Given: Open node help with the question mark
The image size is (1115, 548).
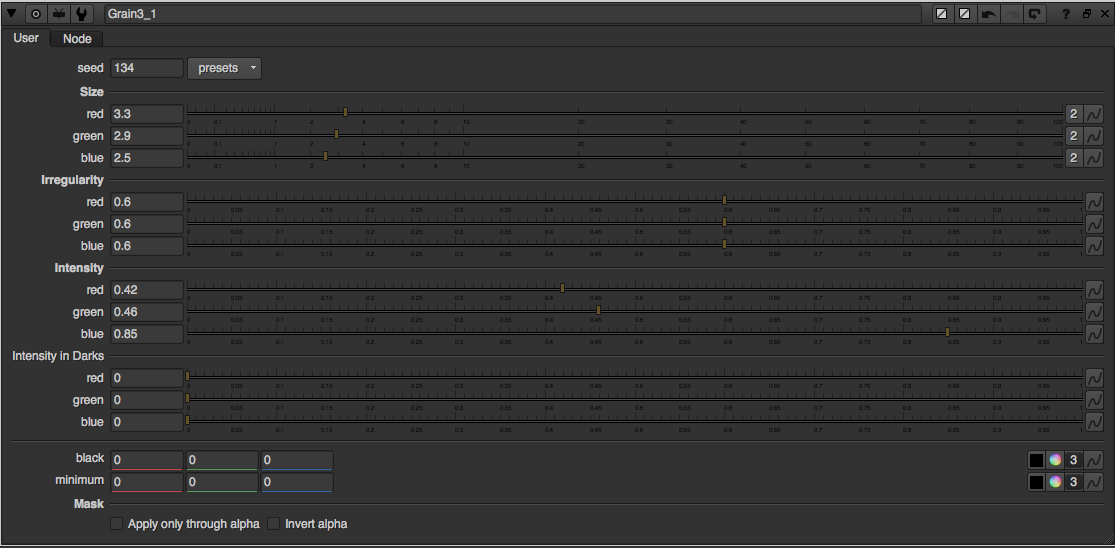Looking at the screenshot, I should pyautogui.click(x=1066, y=14).
